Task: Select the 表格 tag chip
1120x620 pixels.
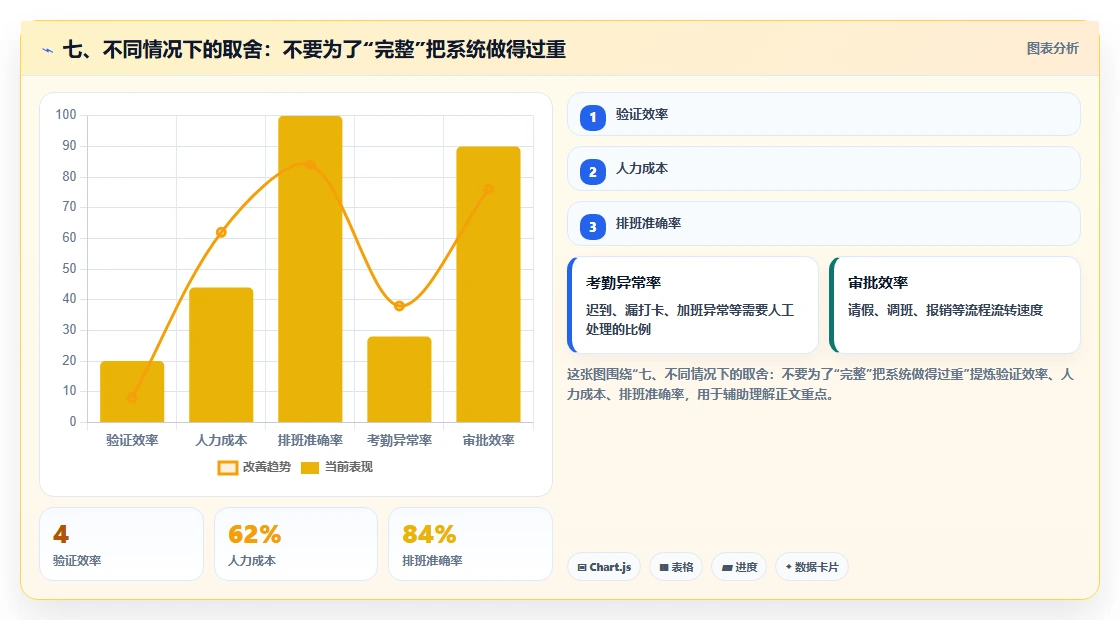Action: coord(676,567)
